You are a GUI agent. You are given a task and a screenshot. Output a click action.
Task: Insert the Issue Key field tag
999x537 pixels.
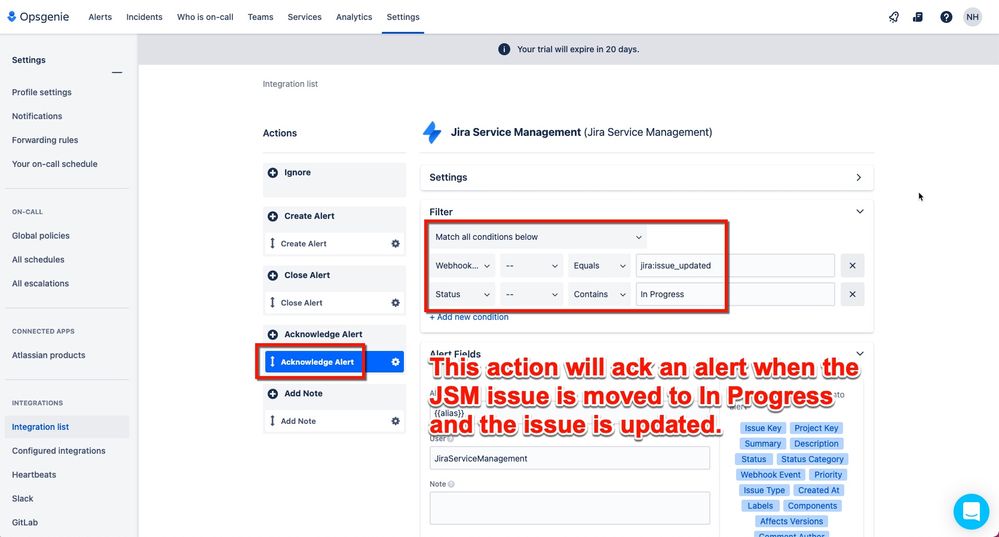coord(763,428)
